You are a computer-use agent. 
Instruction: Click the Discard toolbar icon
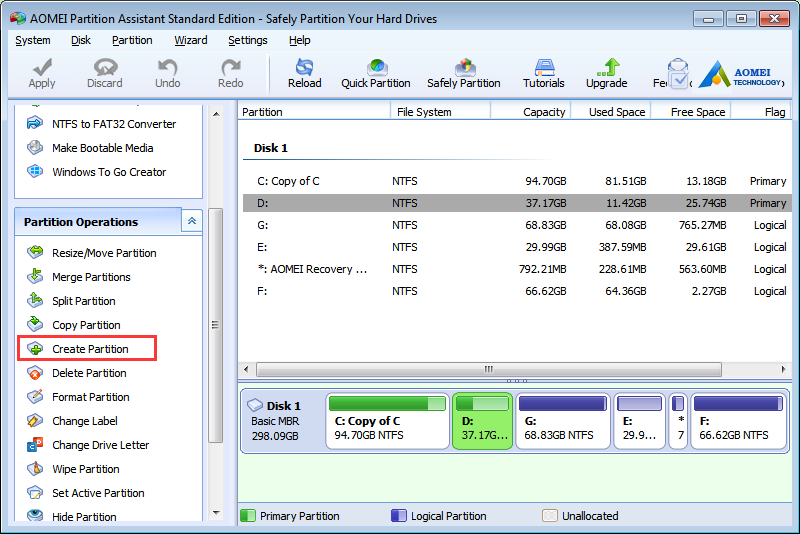[x=105, y=67]
